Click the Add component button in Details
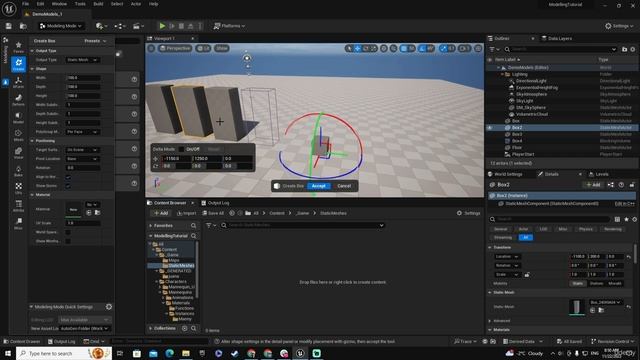The width and height of the screenshot is (640, 360). (593, 185)
